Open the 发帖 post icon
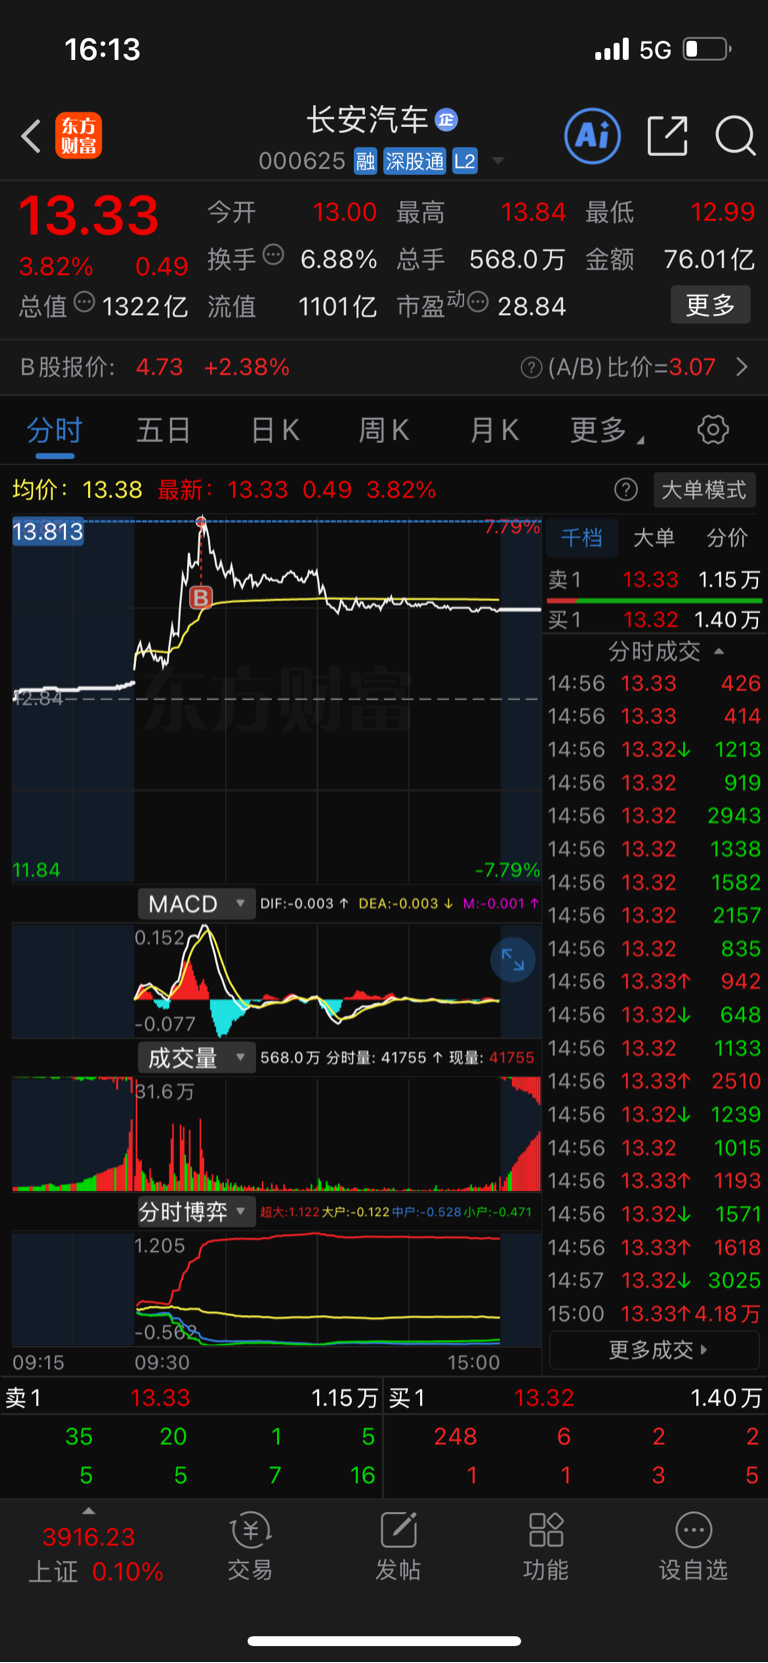 click(398, 1546)
